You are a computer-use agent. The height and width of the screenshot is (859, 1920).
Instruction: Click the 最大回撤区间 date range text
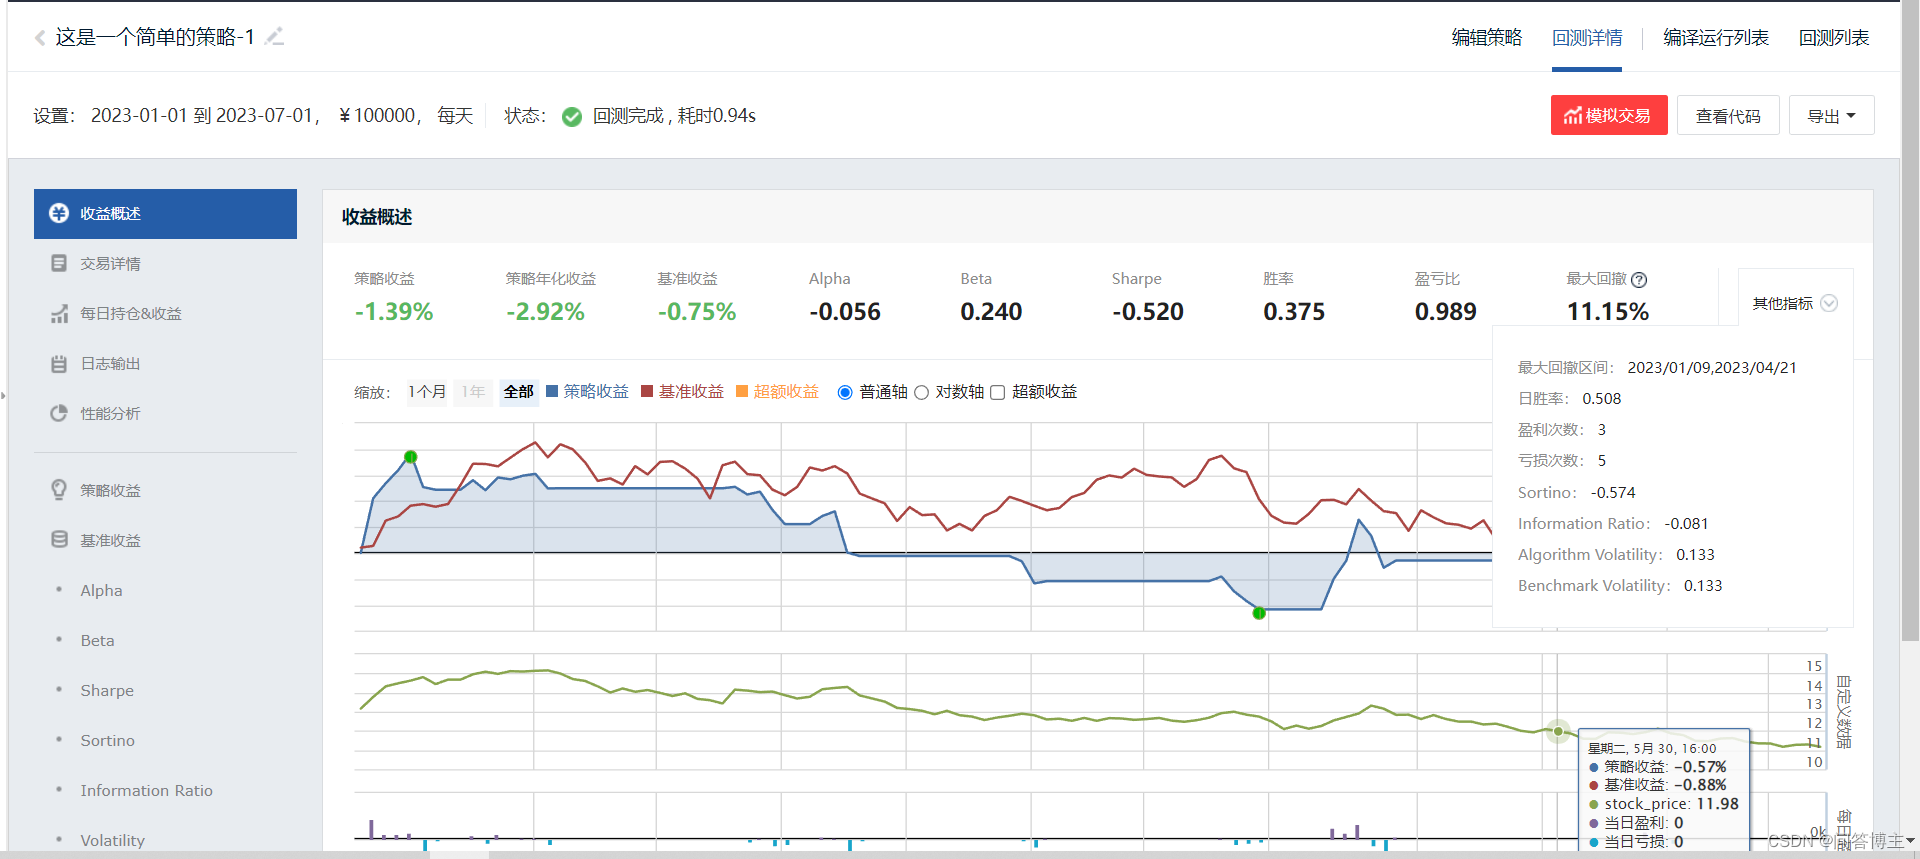click(1712, 367)
